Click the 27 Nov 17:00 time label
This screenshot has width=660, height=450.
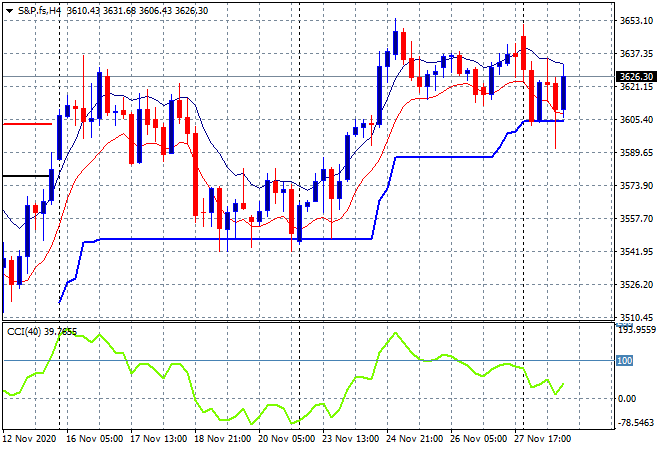click(x=543, y=439)
